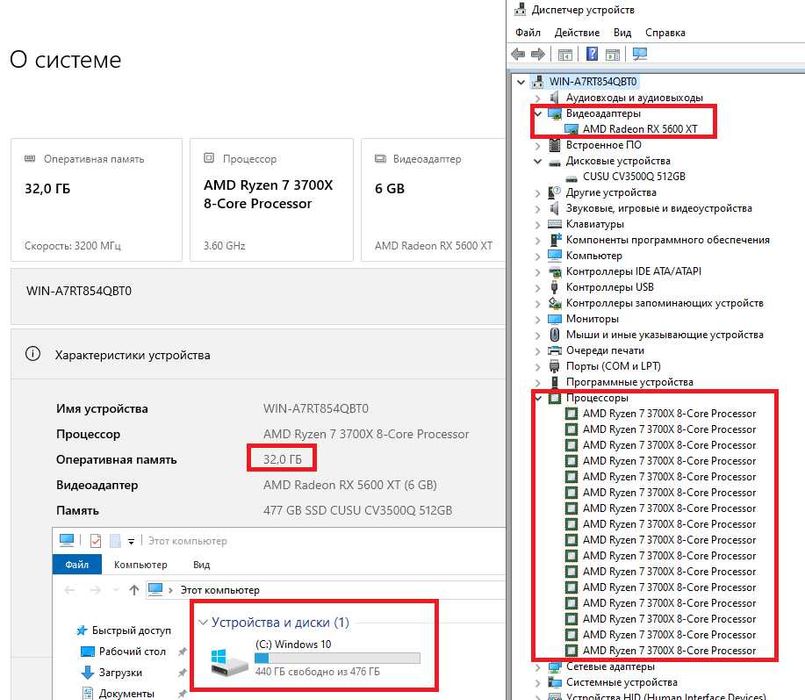Click the Back arrow in Device Manager toolbar
805x700 pixels.
[x=518, y=54]
